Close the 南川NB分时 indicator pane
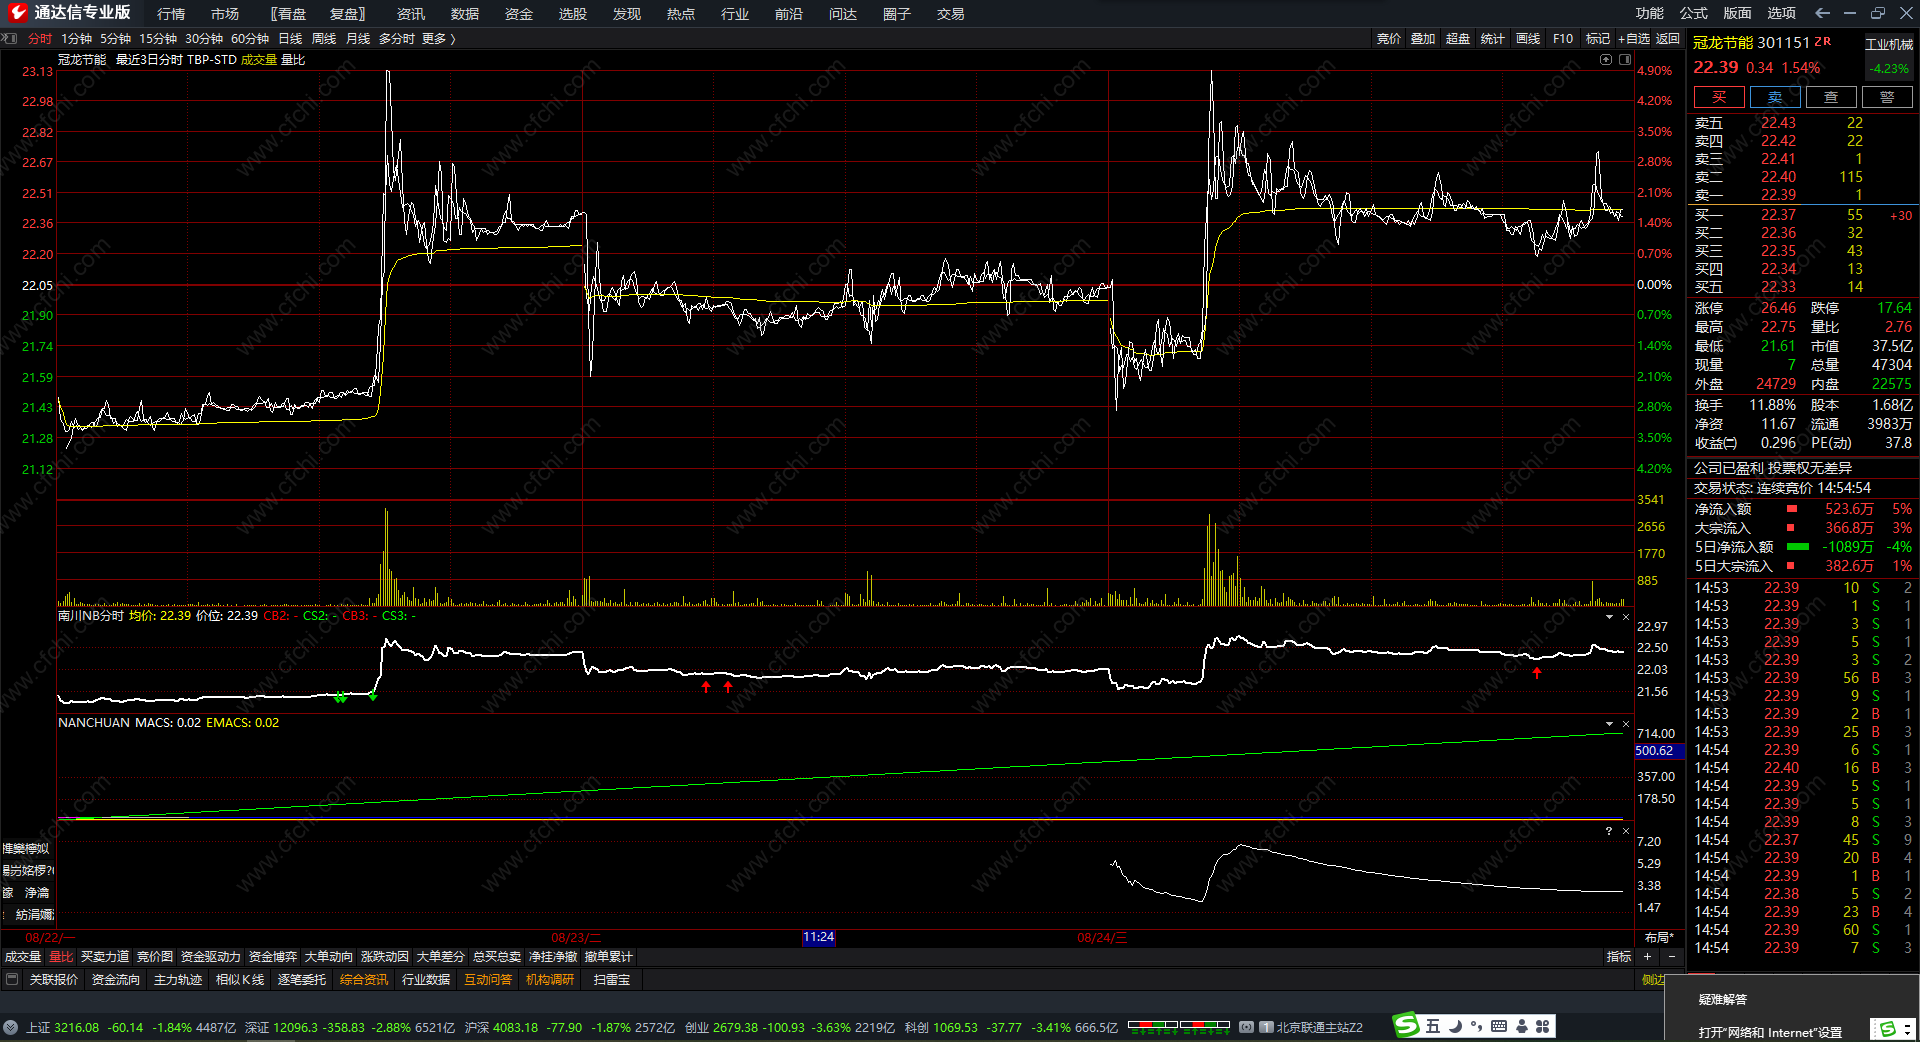Screen dimensions: 1920x1042 point(1626,617)
